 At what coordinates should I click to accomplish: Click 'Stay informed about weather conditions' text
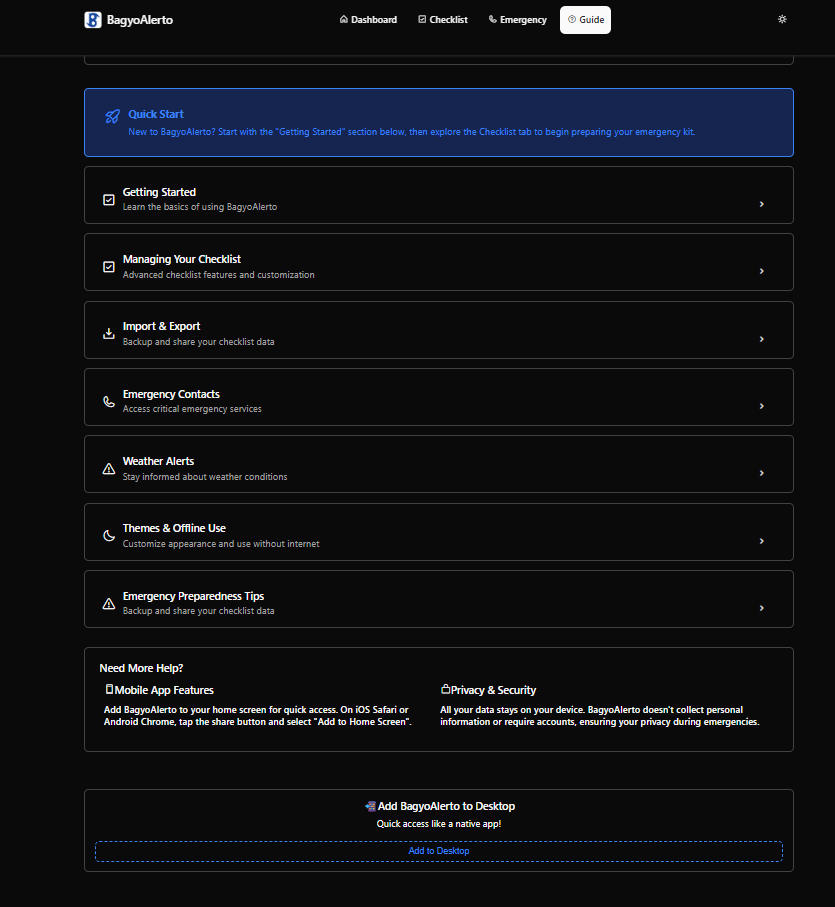(205, 477)
